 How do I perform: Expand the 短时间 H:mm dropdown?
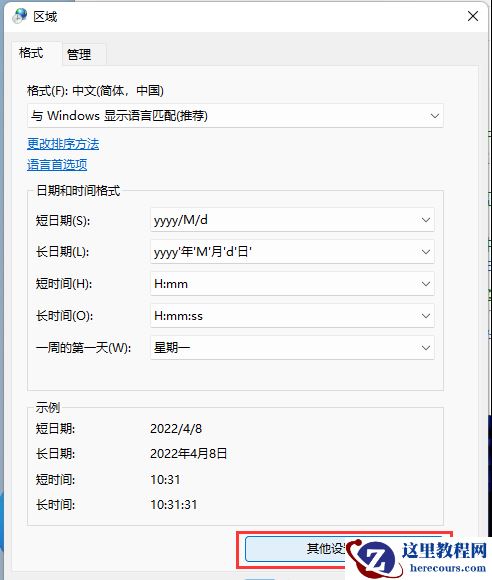pyautogui.click(x=292, y=284)
